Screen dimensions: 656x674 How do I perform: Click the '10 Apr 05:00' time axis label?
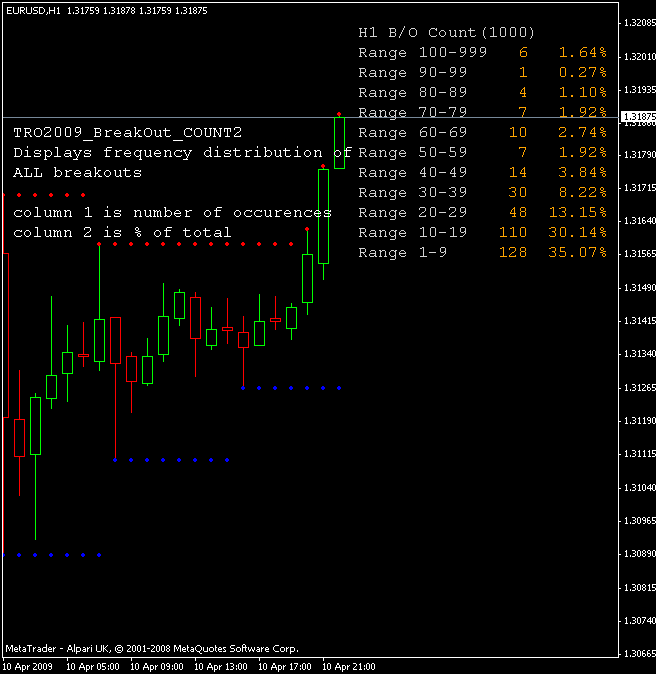[x=93, y=667]
